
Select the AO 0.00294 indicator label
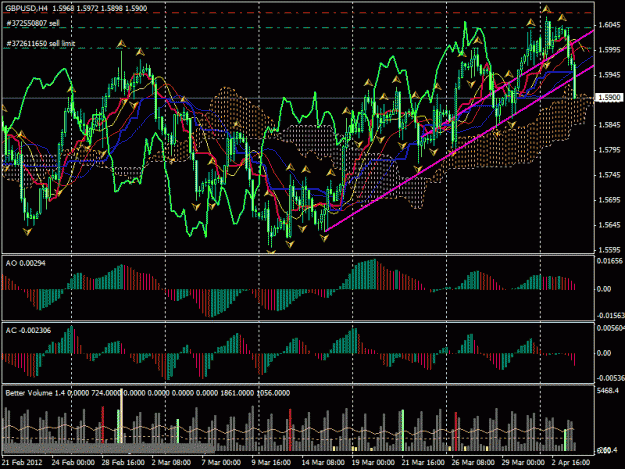tap(26, 263)
